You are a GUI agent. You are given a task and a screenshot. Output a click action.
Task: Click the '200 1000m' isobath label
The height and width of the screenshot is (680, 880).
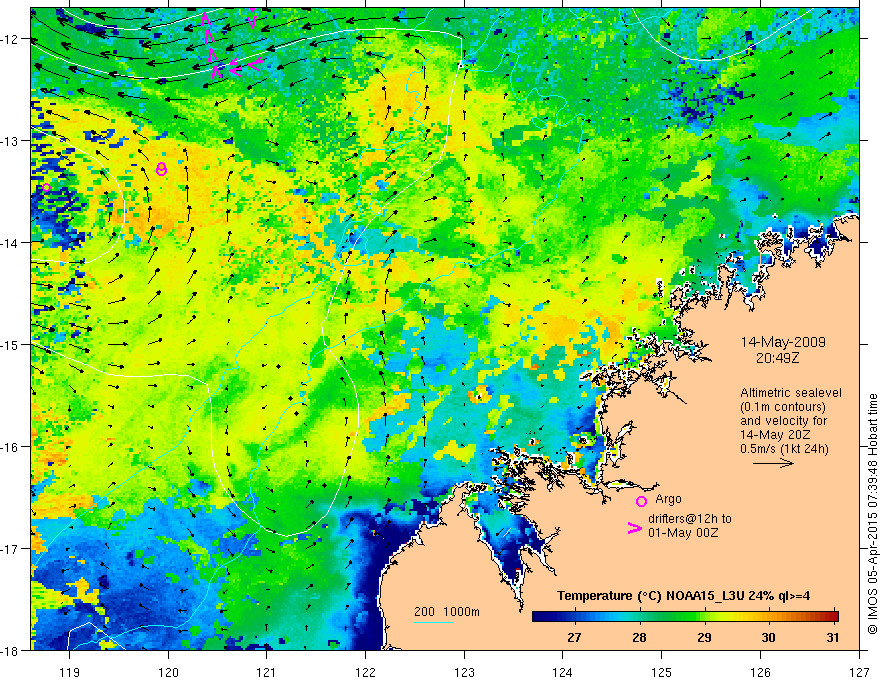coord(447,612)
